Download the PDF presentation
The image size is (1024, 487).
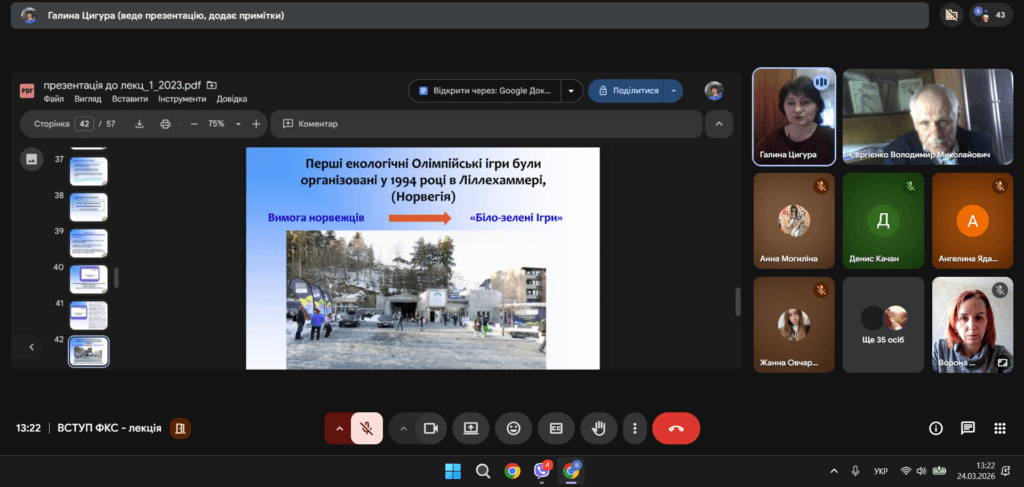[x=139, y=124]
